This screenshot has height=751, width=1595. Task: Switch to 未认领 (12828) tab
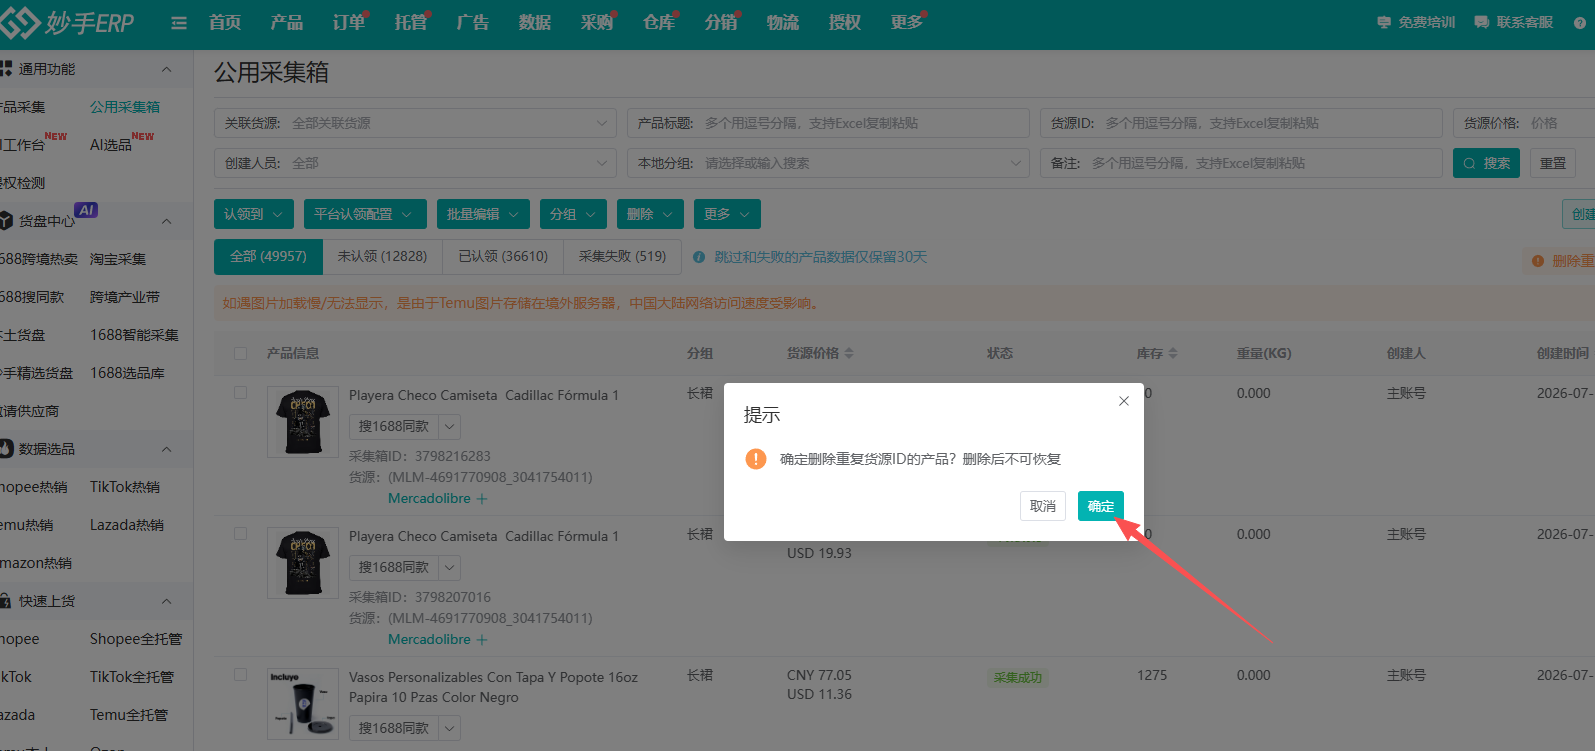coord(382,256)
